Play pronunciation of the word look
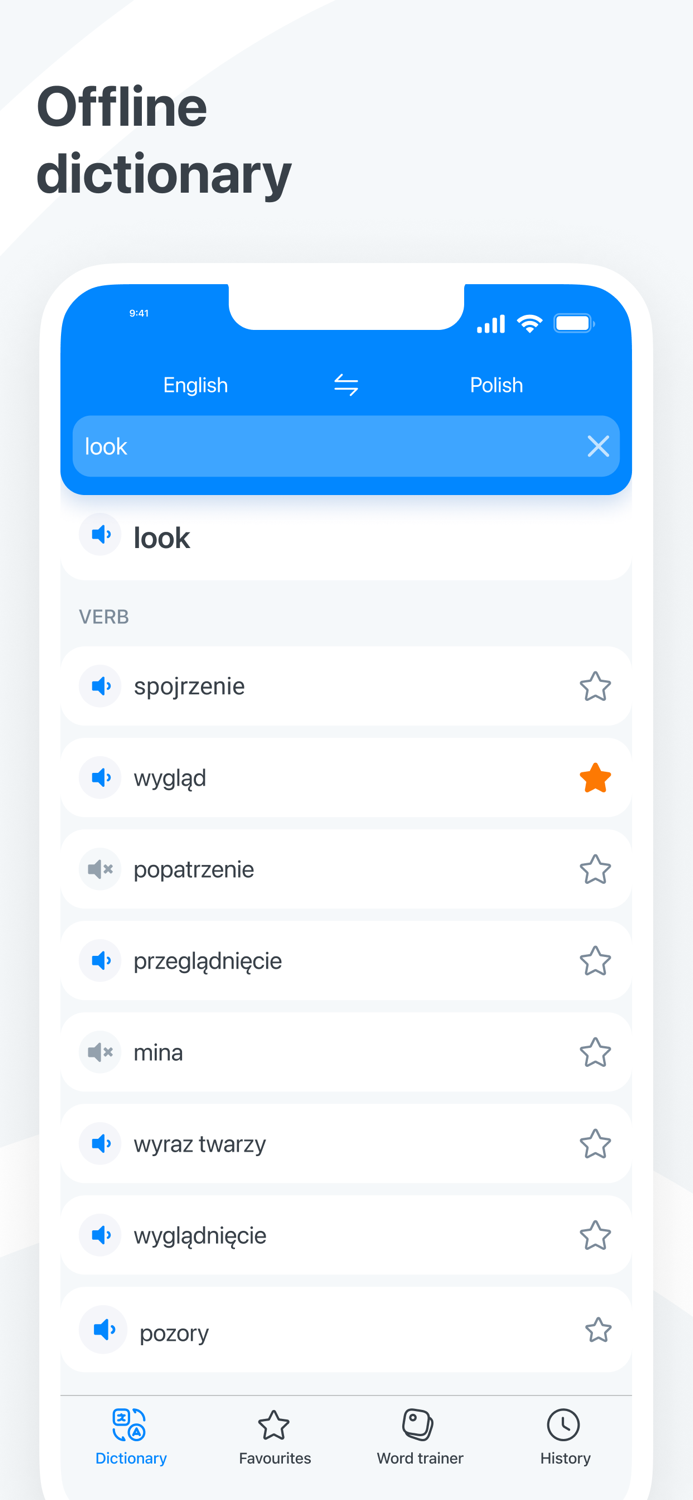The image size is (693, 1500). pos(100,534)
